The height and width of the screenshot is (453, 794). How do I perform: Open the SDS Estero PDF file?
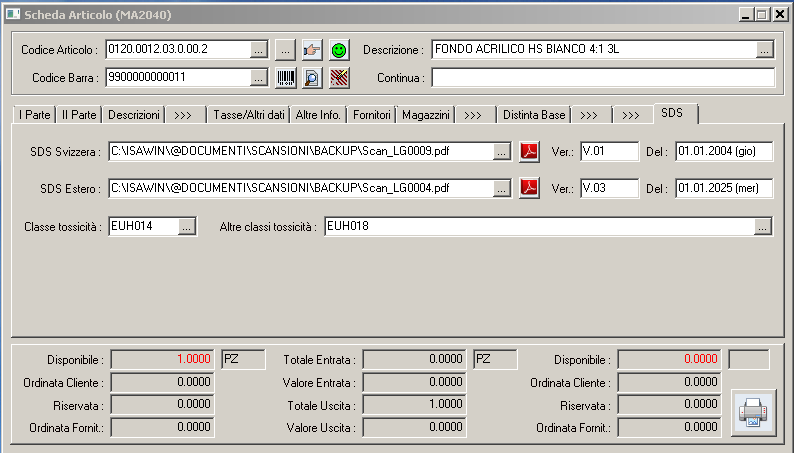tap(529, 188)
